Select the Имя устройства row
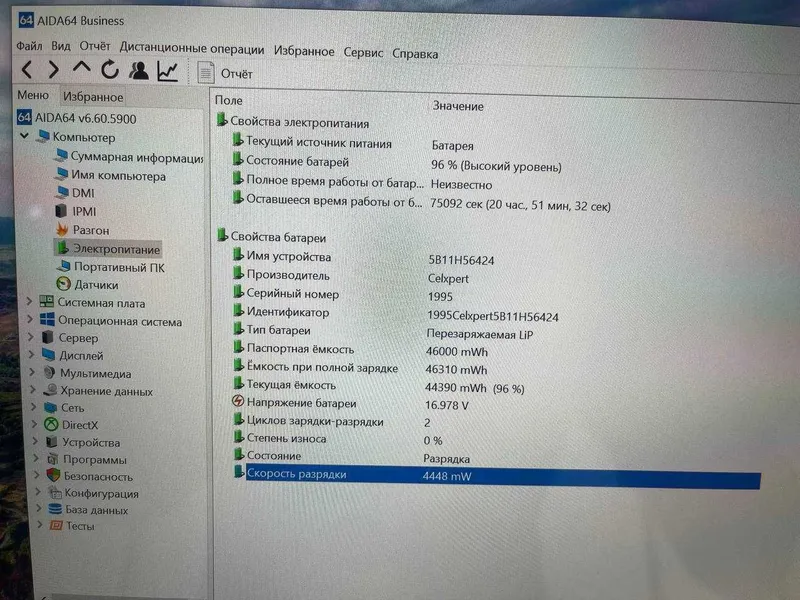Image resolution: width=800 pixels, height=600 pixels. [363, 258]
